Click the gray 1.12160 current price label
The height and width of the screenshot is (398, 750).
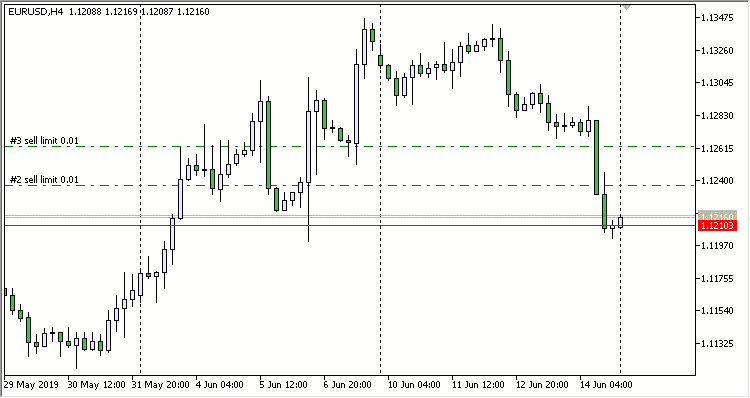(717, 216)
